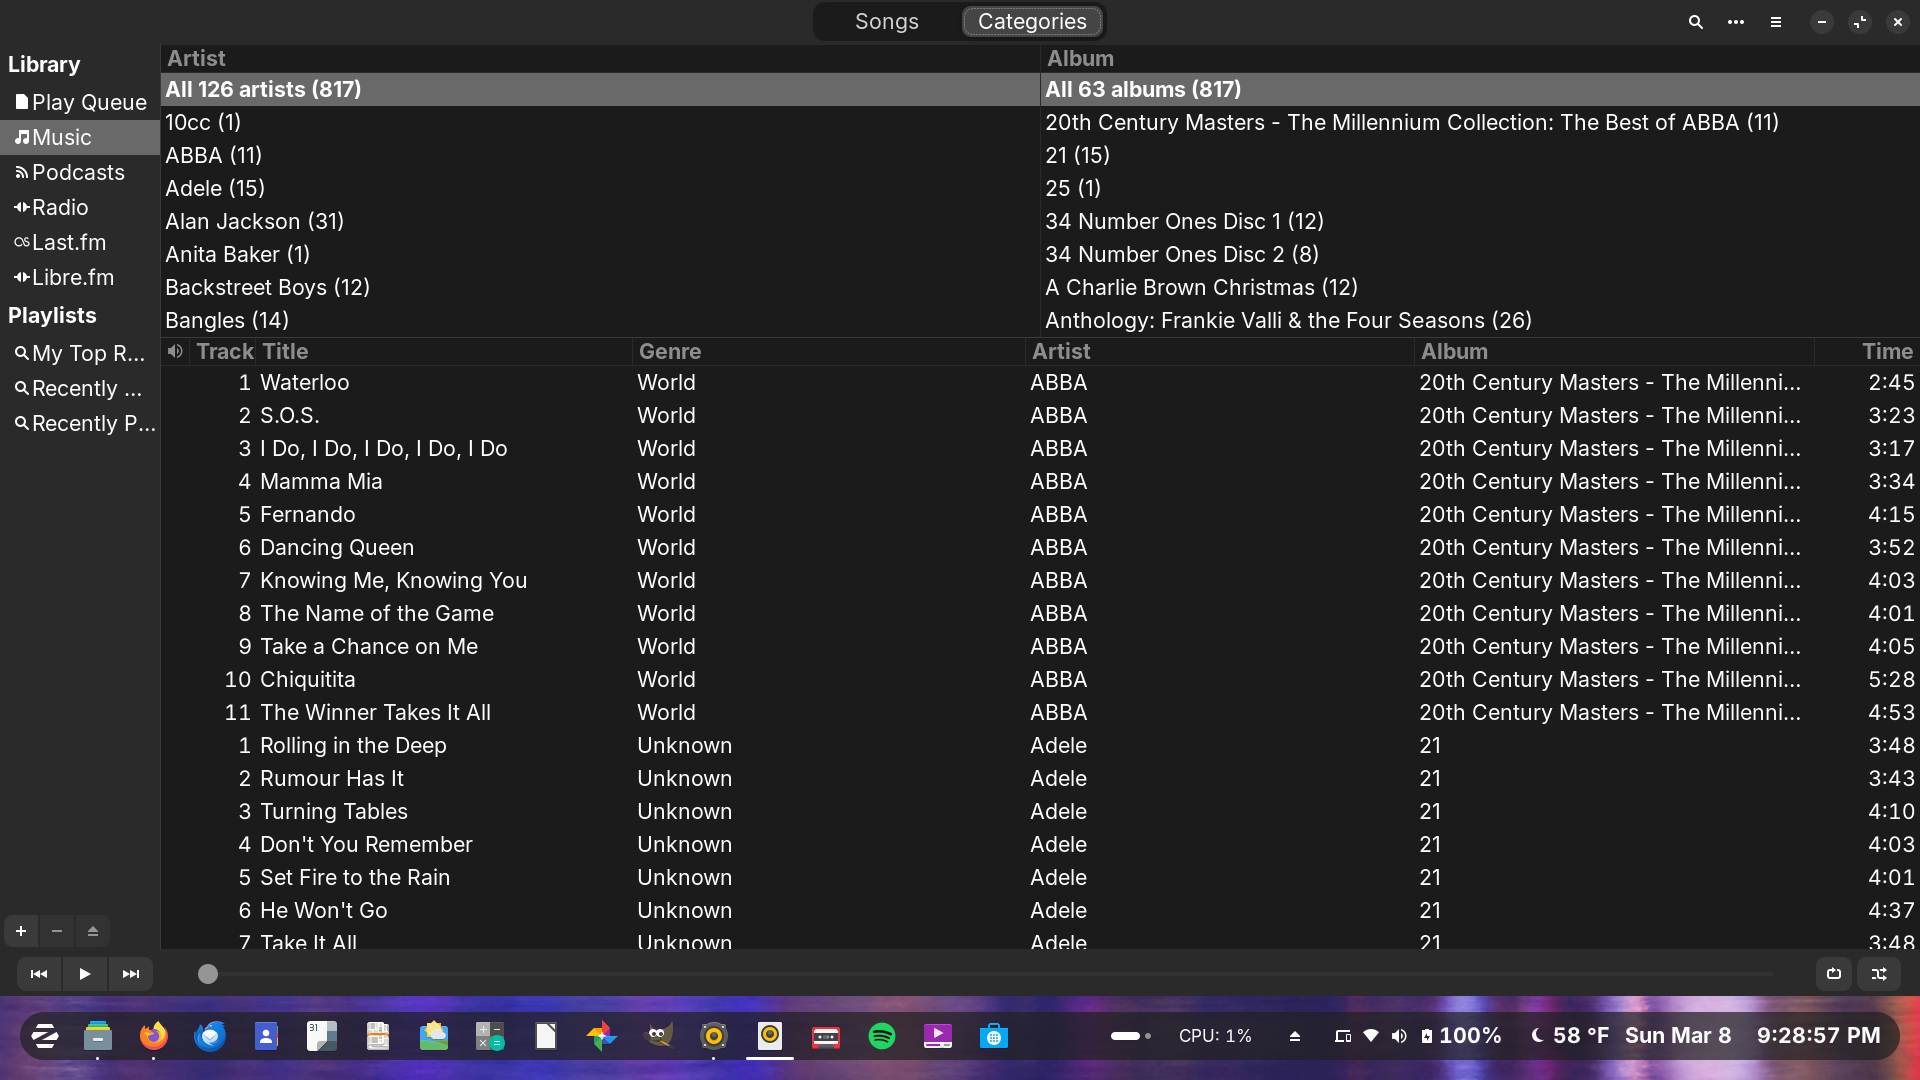Open Podcasts in the Library sidebar

tap(78, 172)
